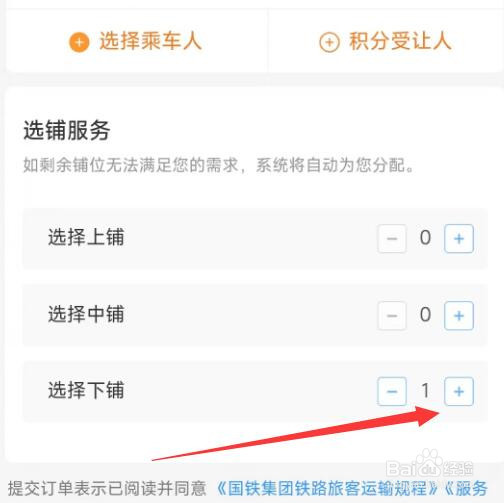The height and width of the screenshot is (503, 504).
Task: Open the 《服务 terms link
Action: pyautogui.click(x=466, y=489)
